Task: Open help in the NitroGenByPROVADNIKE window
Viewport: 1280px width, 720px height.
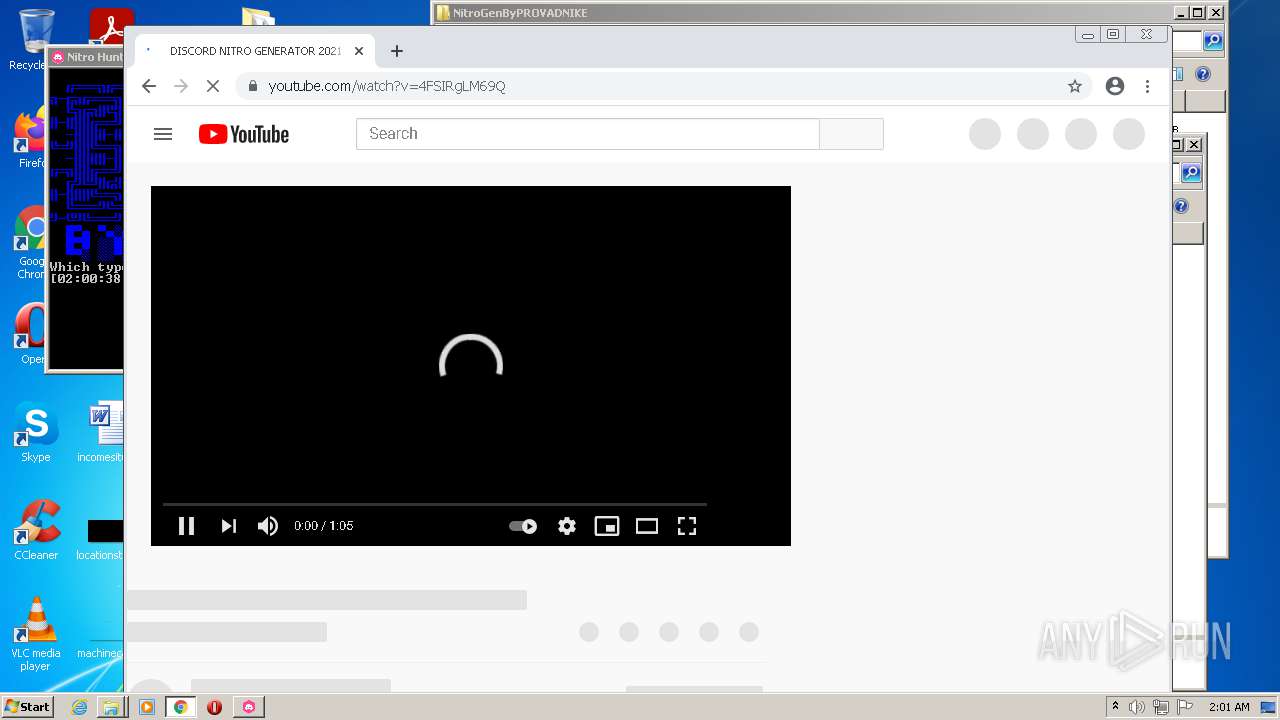Action: coord(1203,74)
